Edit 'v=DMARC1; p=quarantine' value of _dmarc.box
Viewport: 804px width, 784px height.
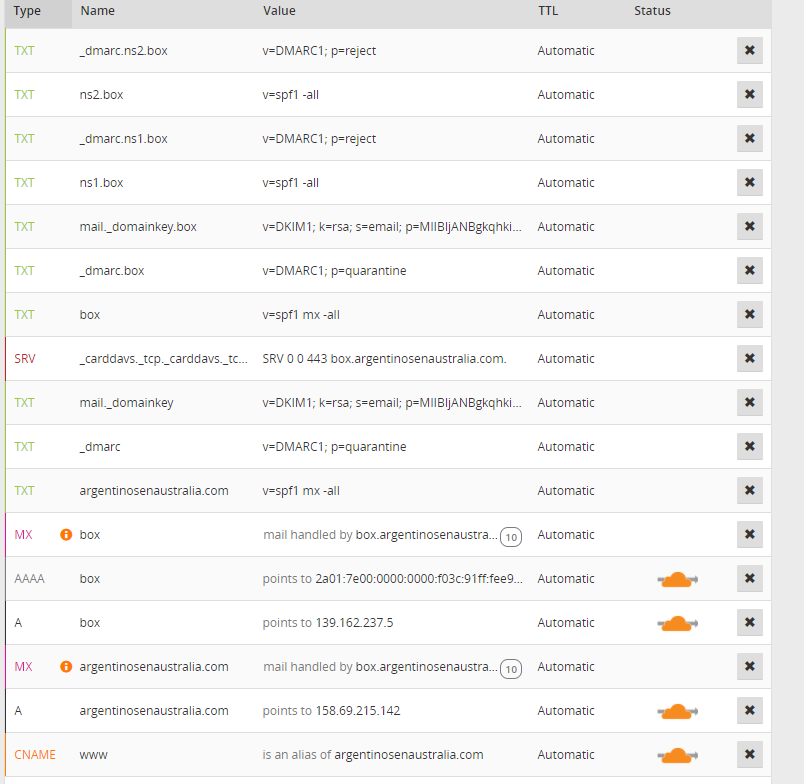334,271
